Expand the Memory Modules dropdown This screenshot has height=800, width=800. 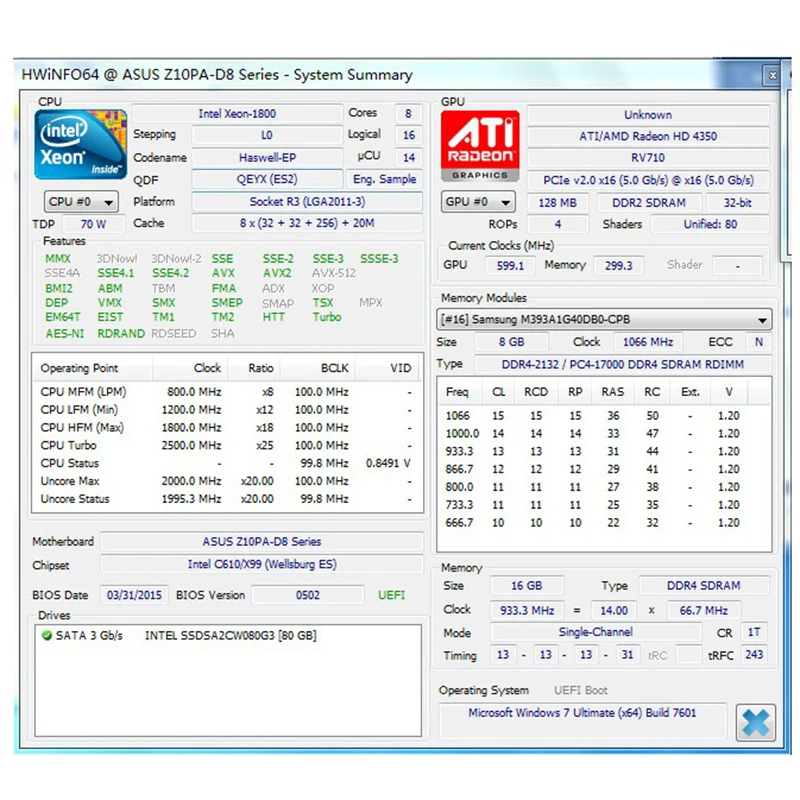coord(763,319)
